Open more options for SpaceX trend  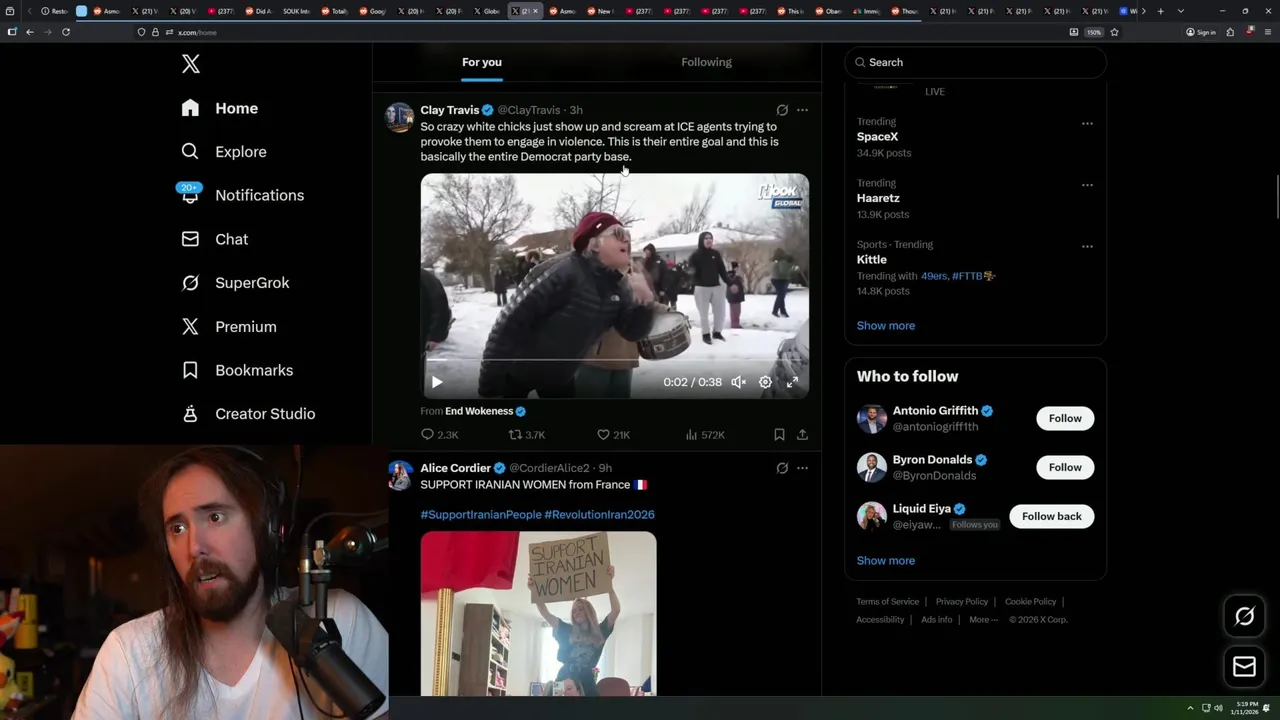(1087, 124)
